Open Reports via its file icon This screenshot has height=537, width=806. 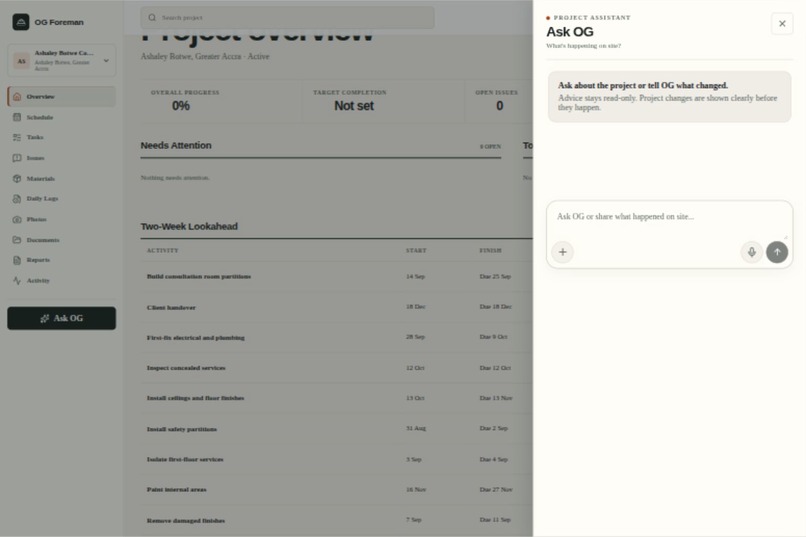click(x=17, y=260)
